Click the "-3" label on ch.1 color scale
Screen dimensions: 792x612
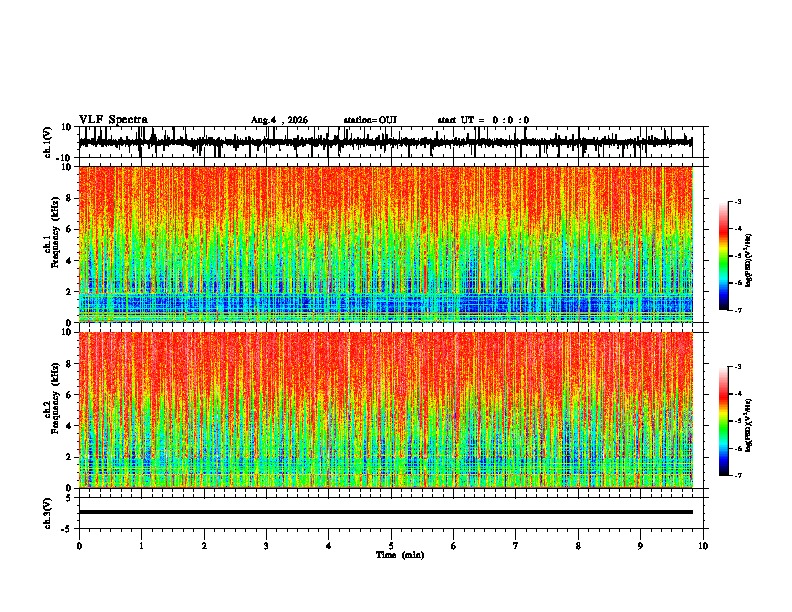(x=738, y=201)
